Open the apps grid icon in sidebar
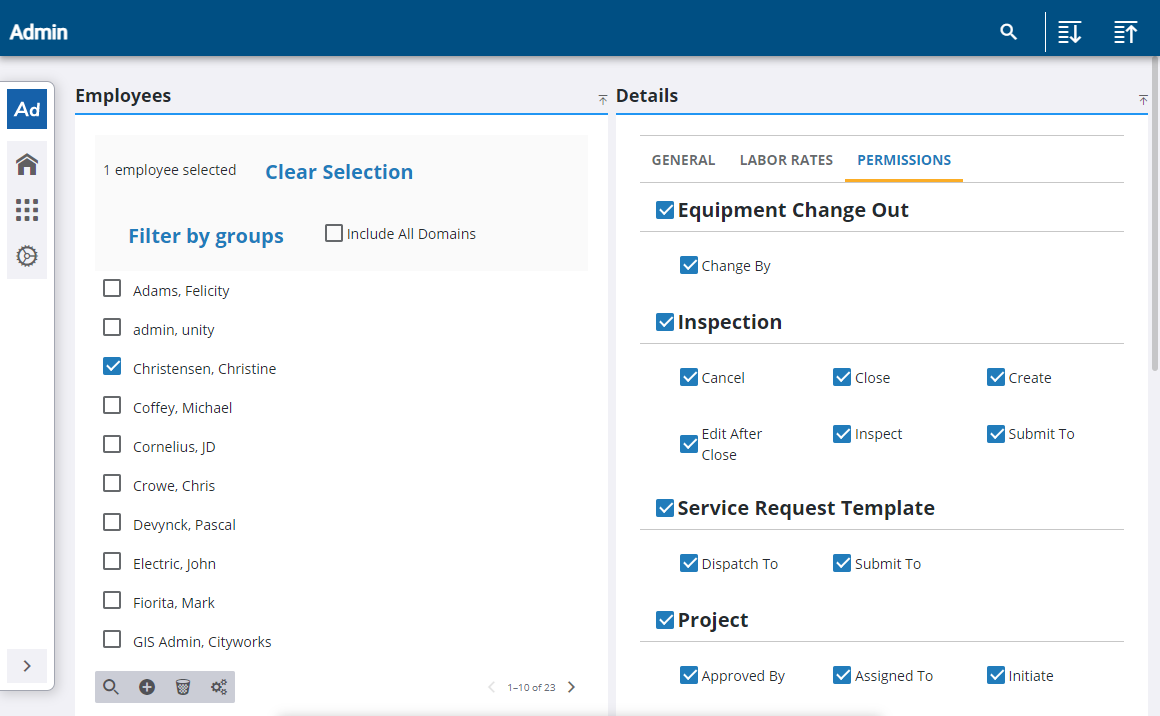Screen dimensions: 1160x716 (x=27, y=210)
